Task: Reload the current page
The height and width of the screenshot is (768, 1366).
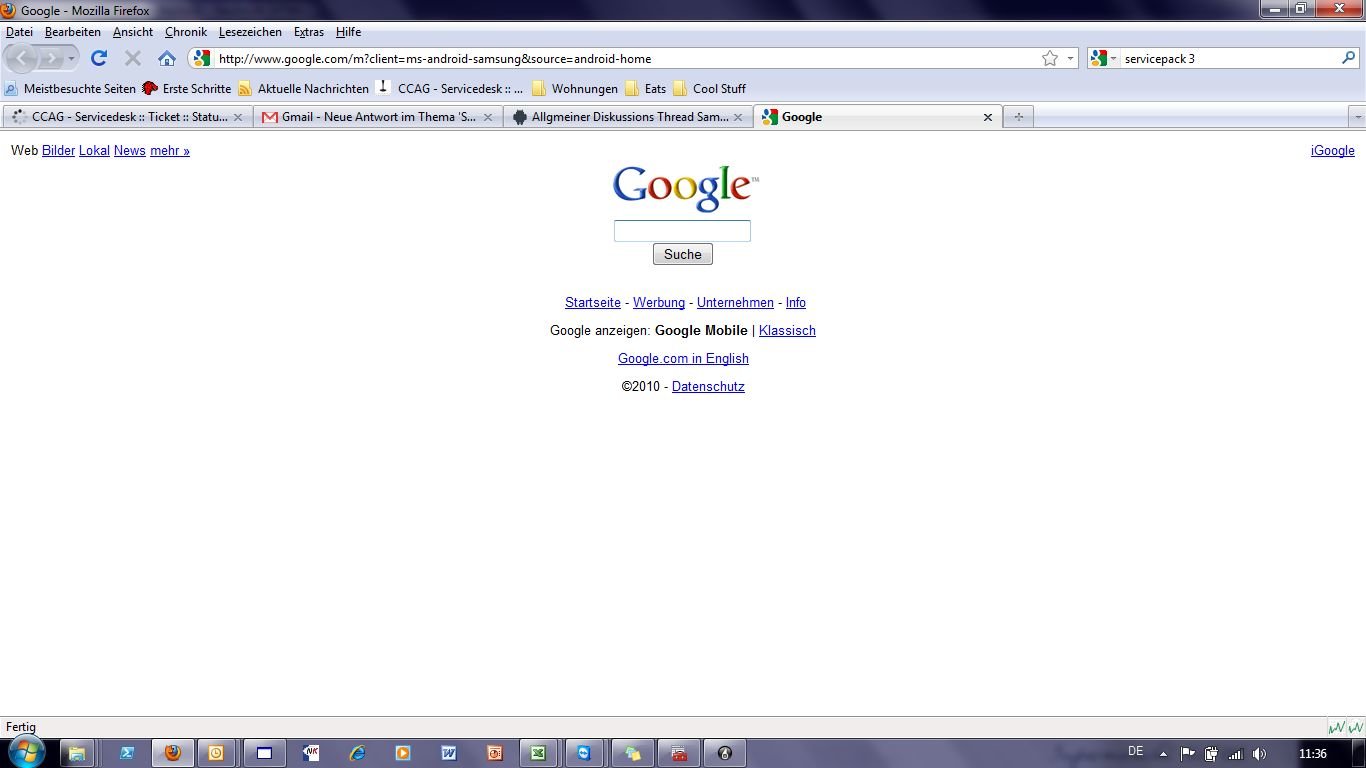Action: tap(98, 58)
